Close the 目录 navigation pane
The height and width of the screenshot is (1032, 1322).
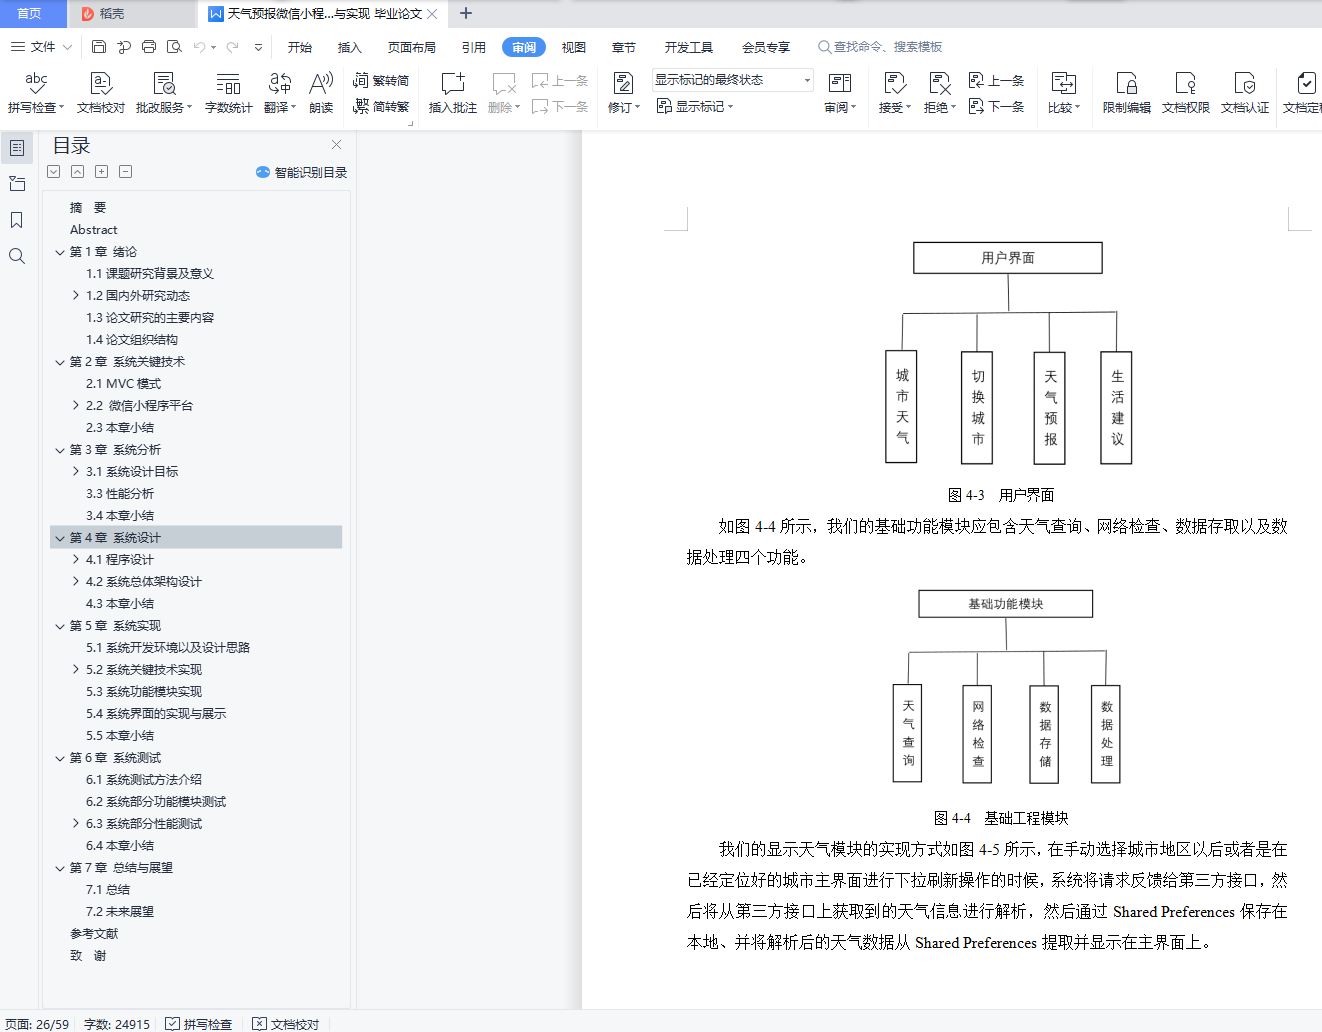[337, 145]
